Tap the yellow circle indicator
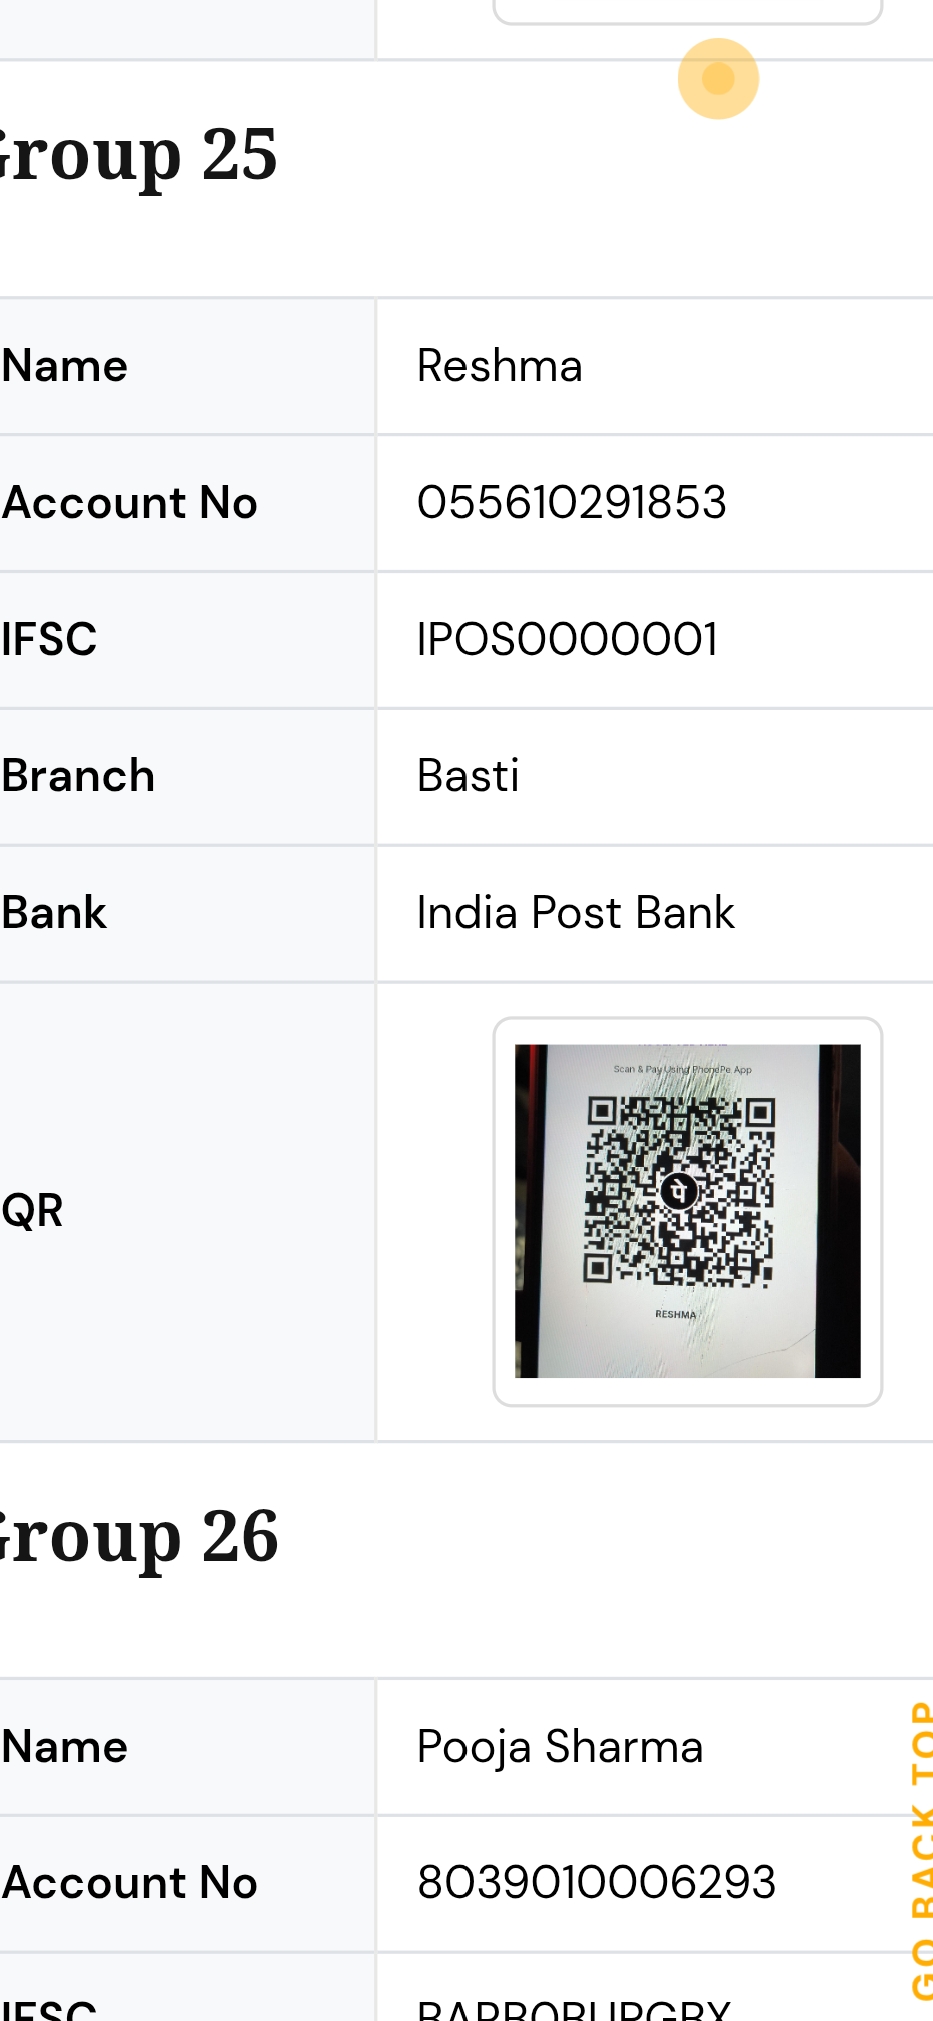The image size is (933, 2021). [x=718, y=79]
